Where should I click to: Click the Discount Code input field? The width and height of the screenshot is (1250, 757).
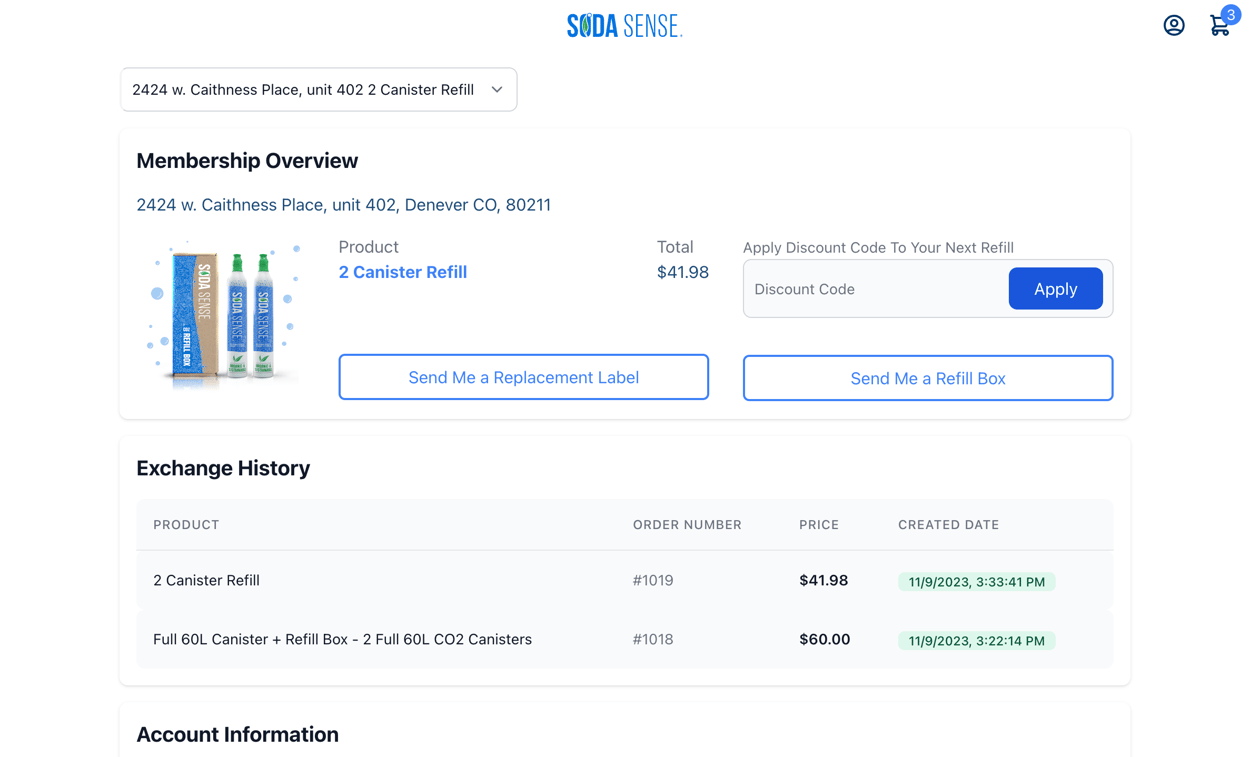click(x=875, y=289)
